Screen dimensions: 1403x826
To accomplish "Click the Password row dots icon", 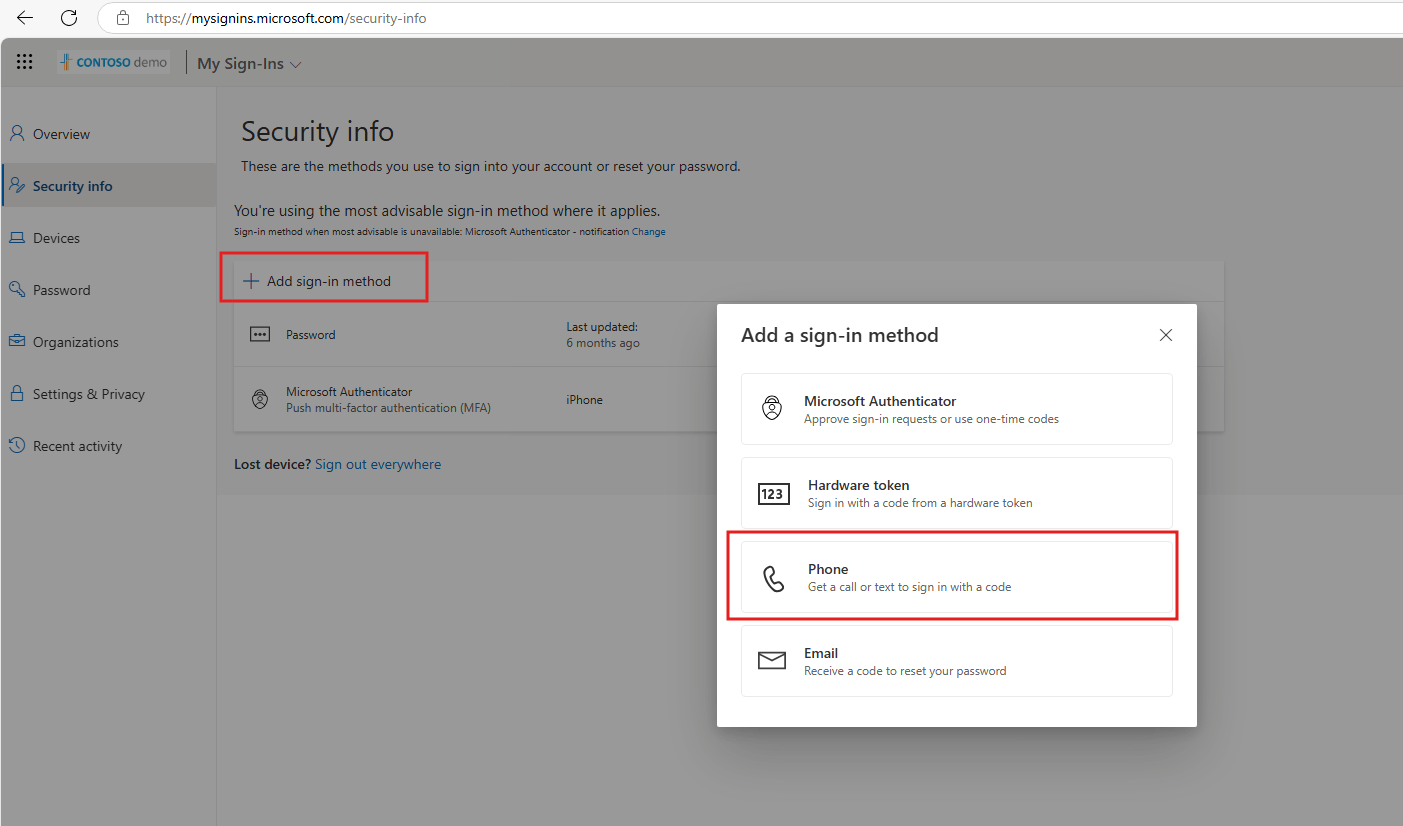I will click(260, 335).
